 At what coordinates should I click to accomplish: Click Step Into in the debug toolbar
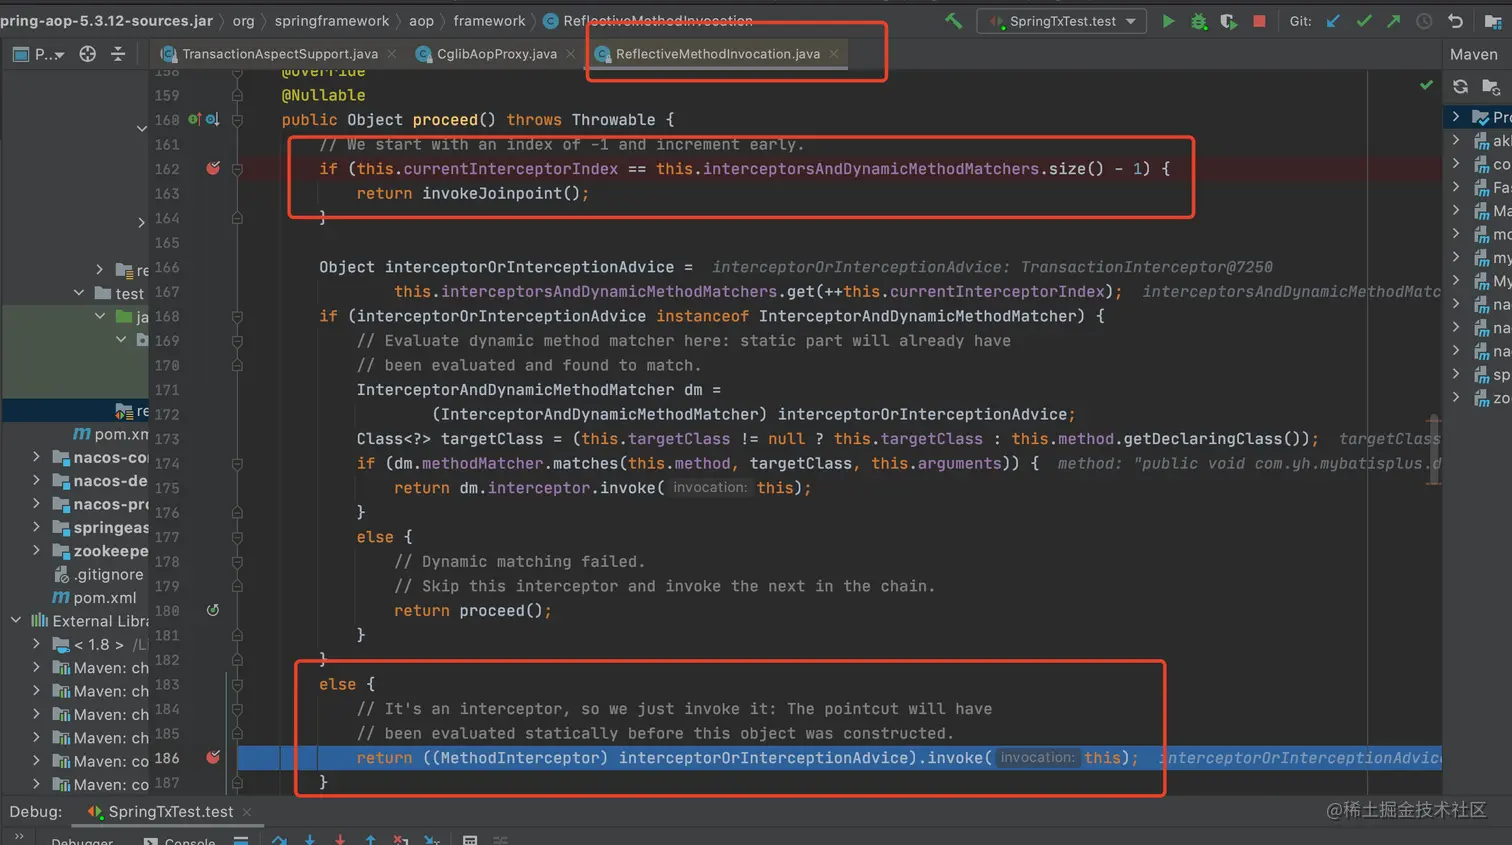click(310, 840)
